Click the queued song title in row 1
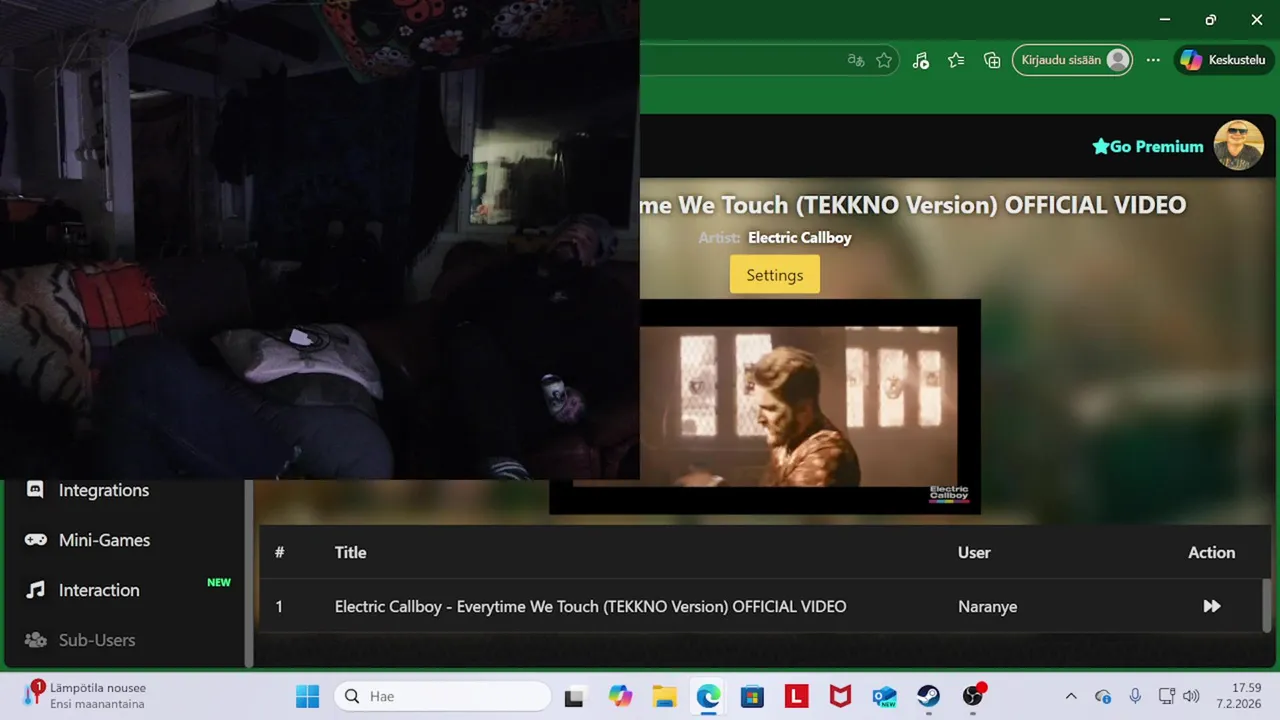 click(x=590, y=606)
